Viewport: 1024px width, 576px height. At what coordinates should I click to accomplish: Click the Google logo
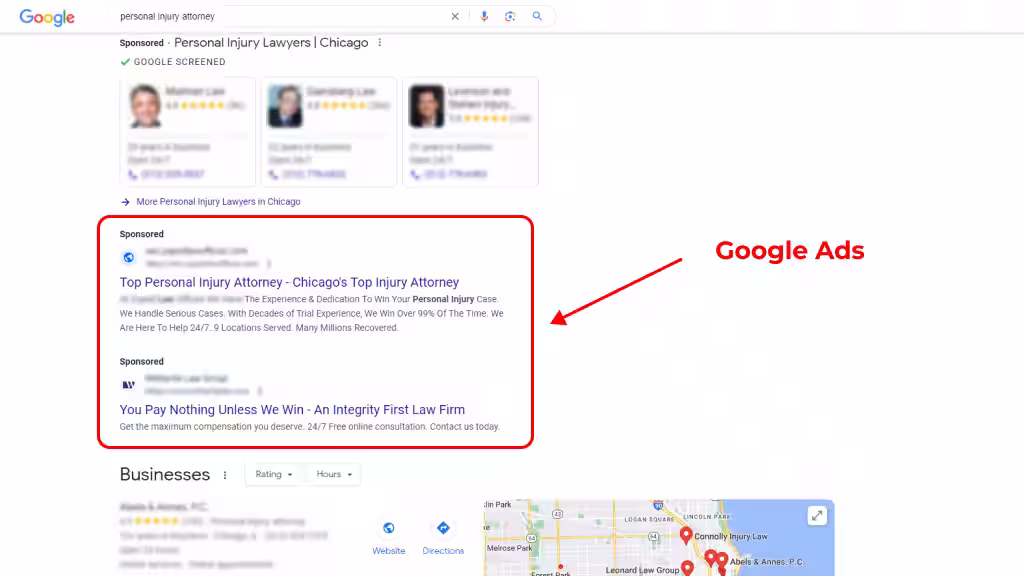(x=47, y=17)
